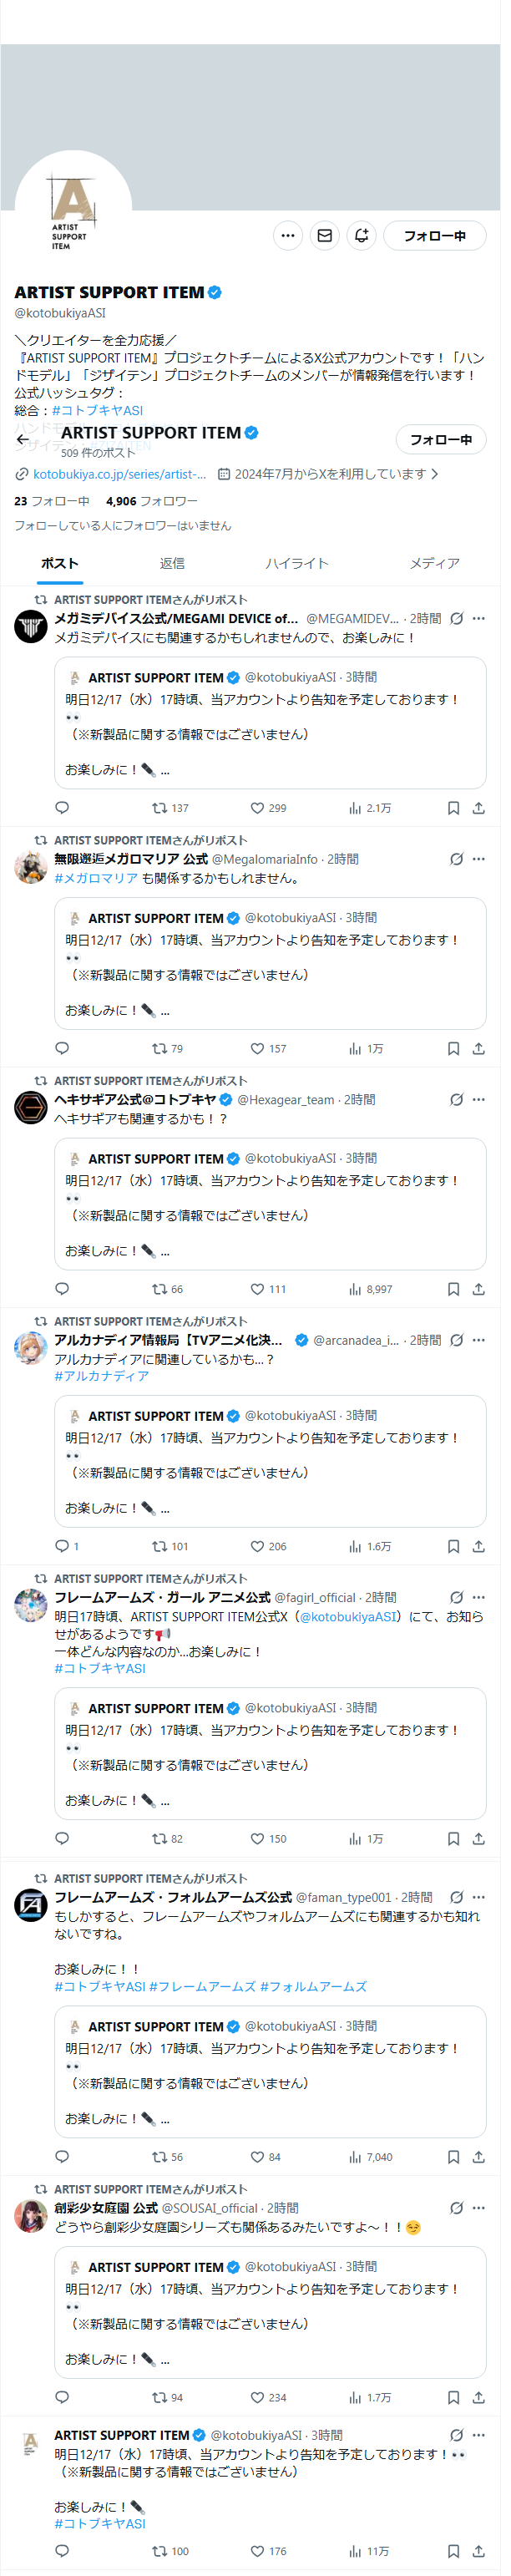Like the メガミデバイス post with 299 likes
The image size is (511, 2576).
tap(268, 808)
